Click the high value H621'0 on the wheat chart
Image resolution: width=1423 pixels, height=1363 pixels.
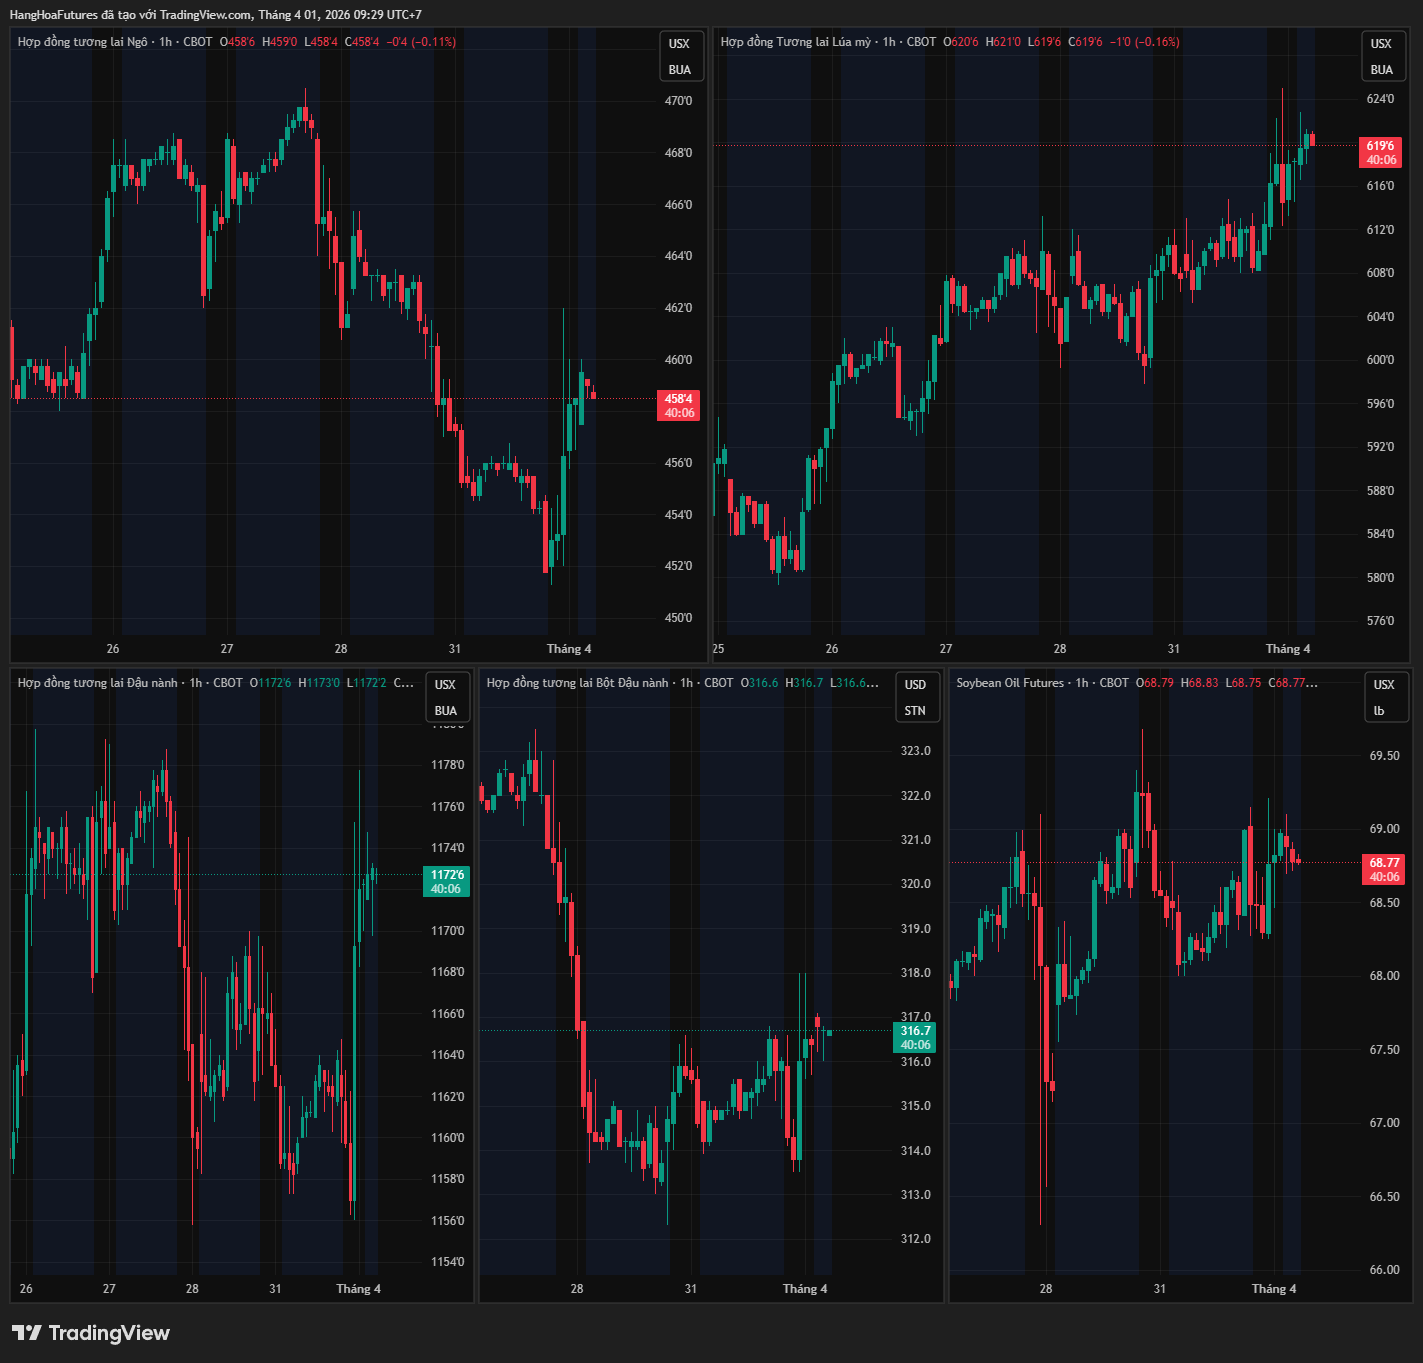click(1004, 42)
